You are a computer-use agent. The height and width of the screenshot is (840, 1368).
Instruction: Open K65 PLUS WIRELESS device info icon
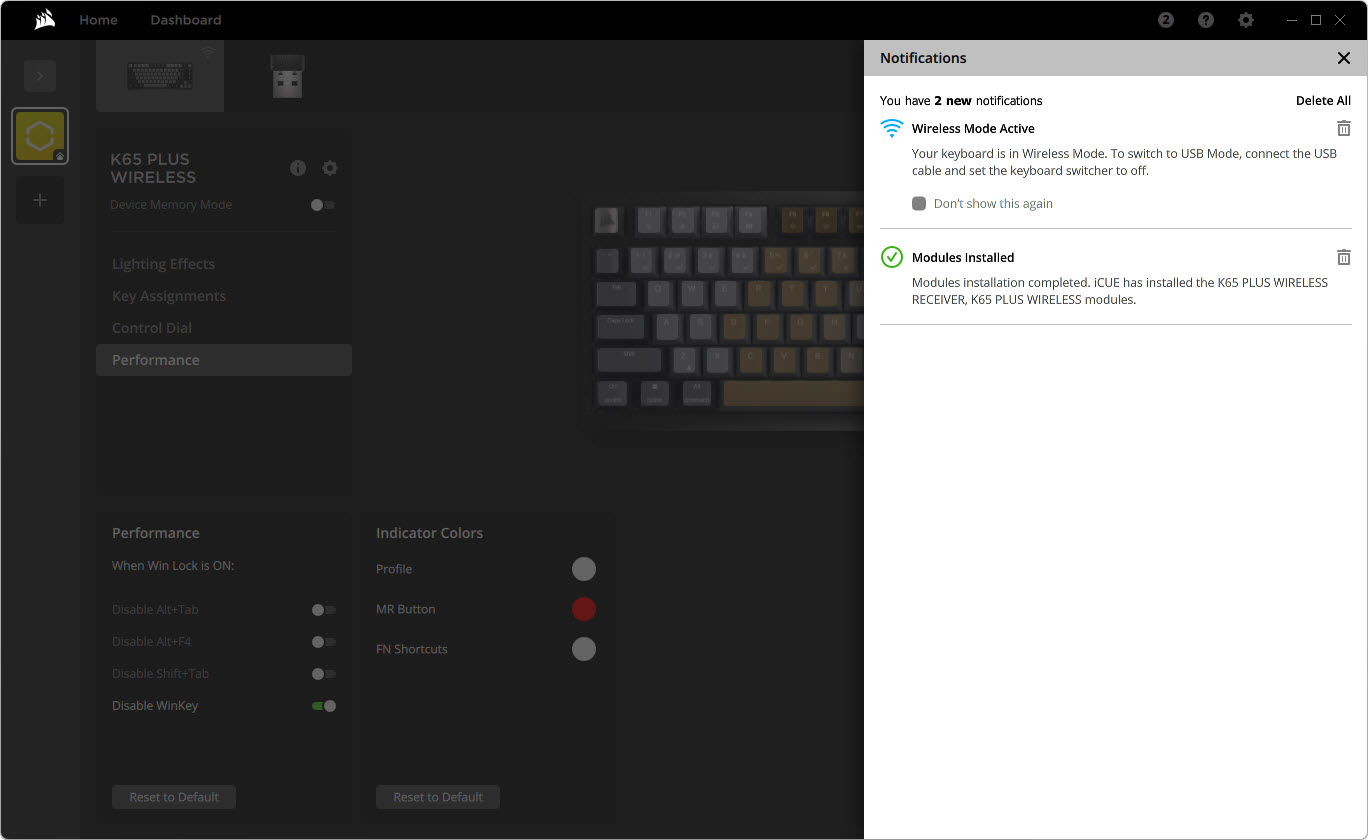pos(298,168)
